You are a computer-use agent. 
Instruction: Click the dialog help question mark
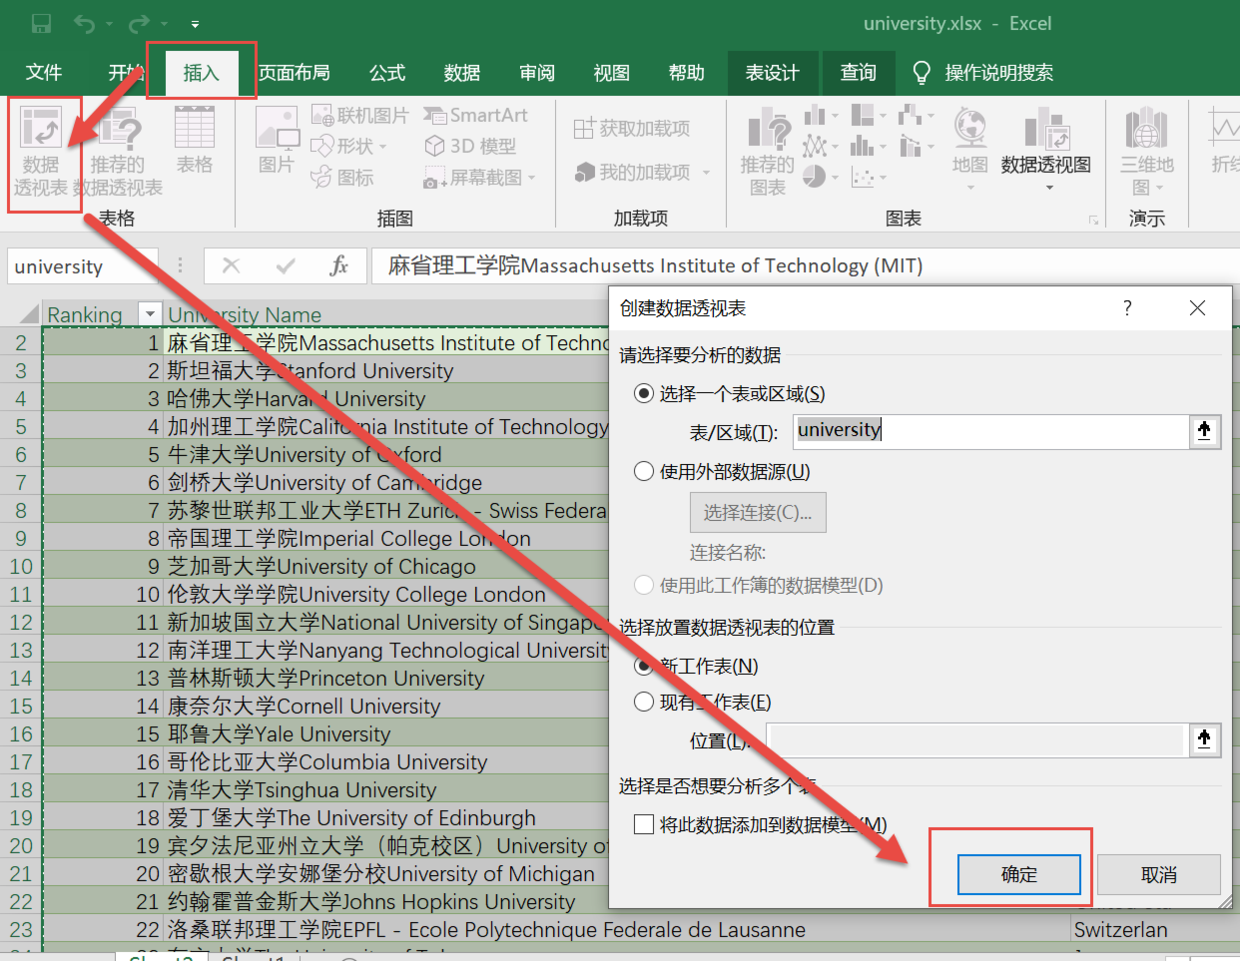(1127, 308)
